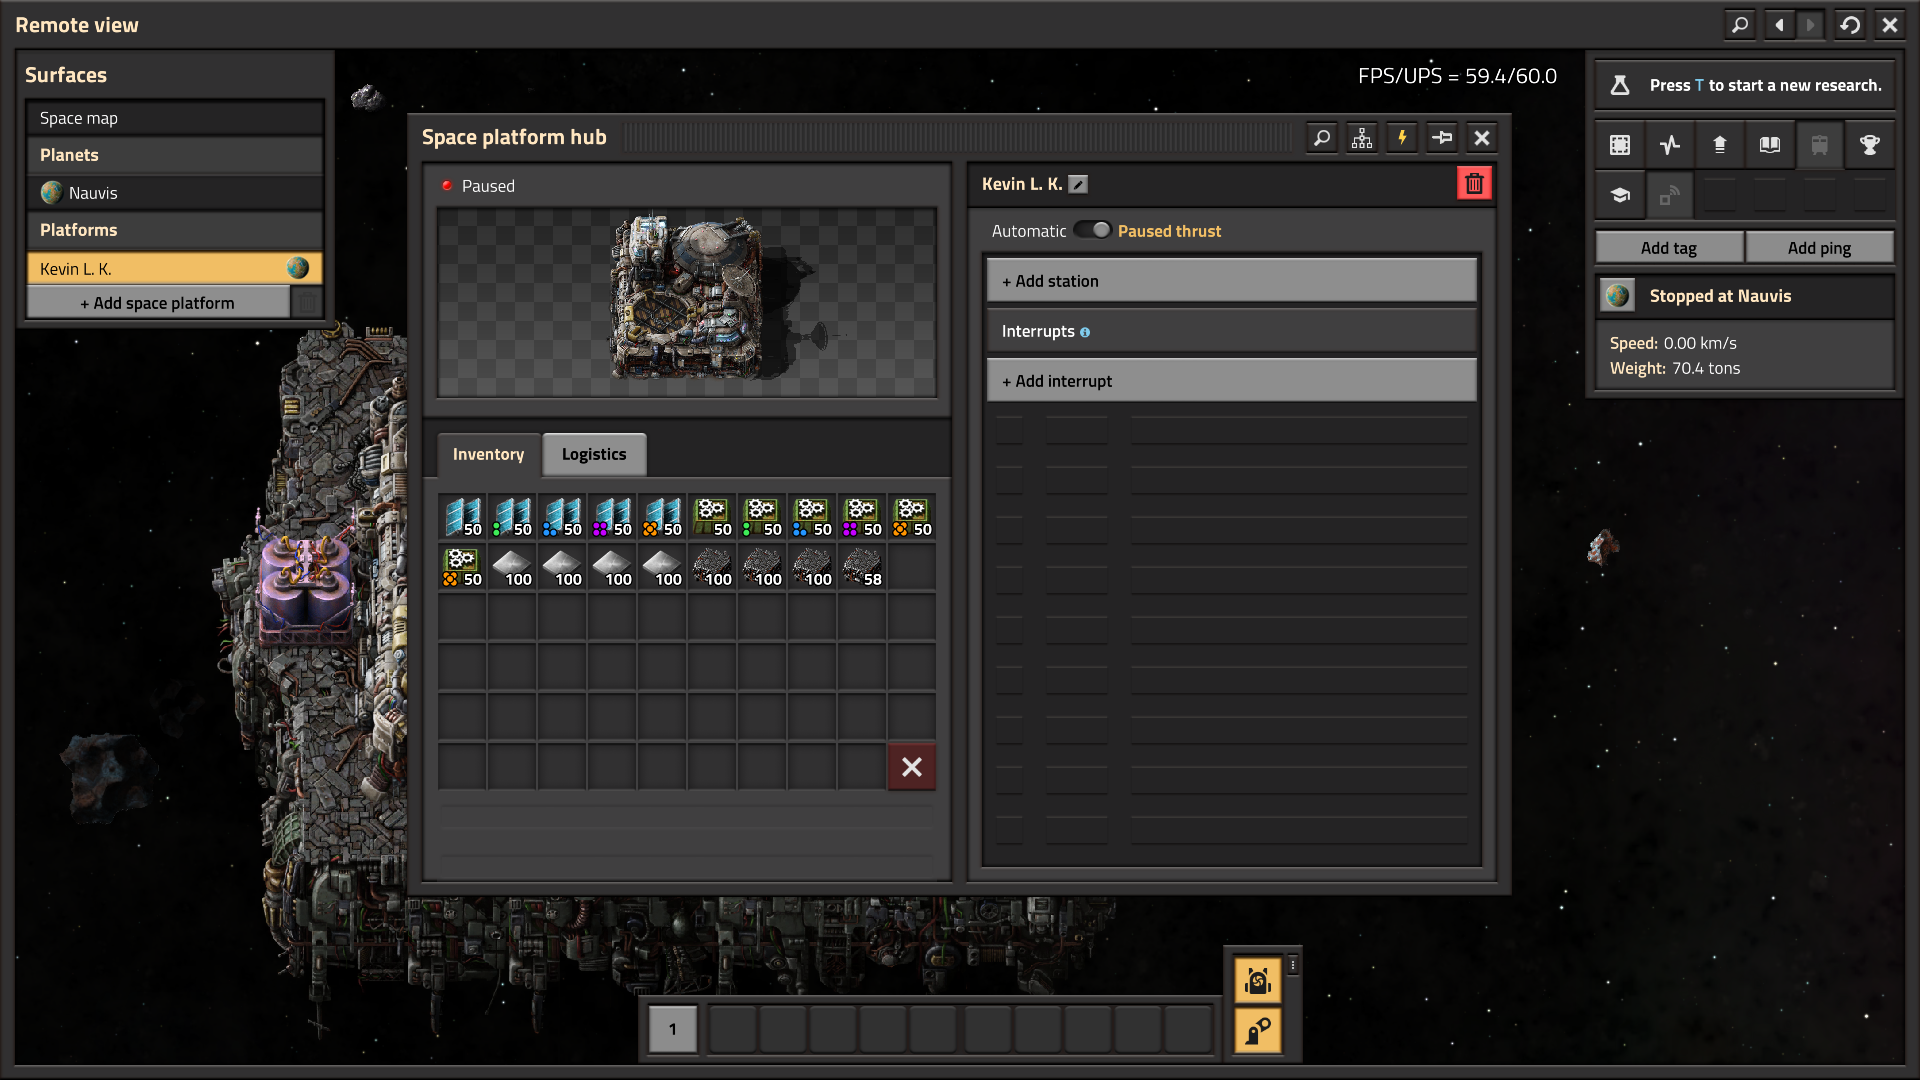This screenshot has height=1080, width=1920.
Task: Open the open-book library icon
Action: tap(1770, 145)
